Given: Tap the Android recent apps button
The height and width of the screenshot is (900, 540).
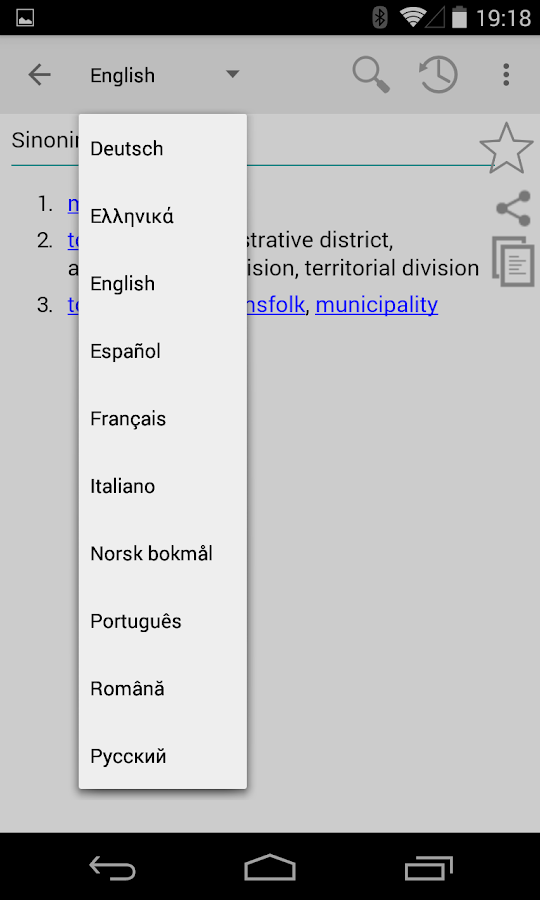Looking at the screenshot, I should [x=429, y=867].
